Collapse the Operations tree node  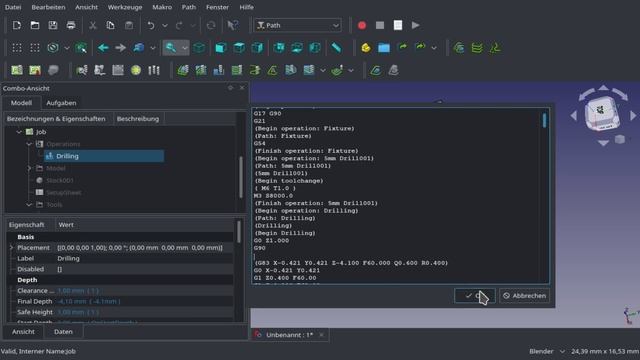pos(29,144)
